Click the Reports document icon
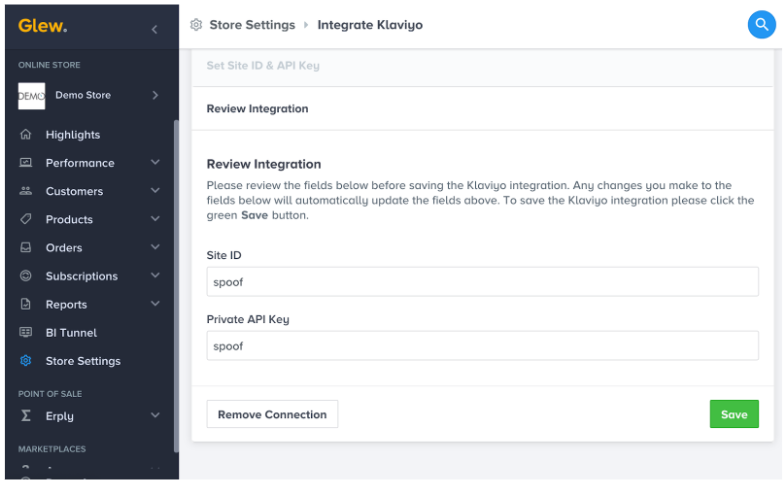The width and height of the screenshot is (783, 482). pos(25,304)
